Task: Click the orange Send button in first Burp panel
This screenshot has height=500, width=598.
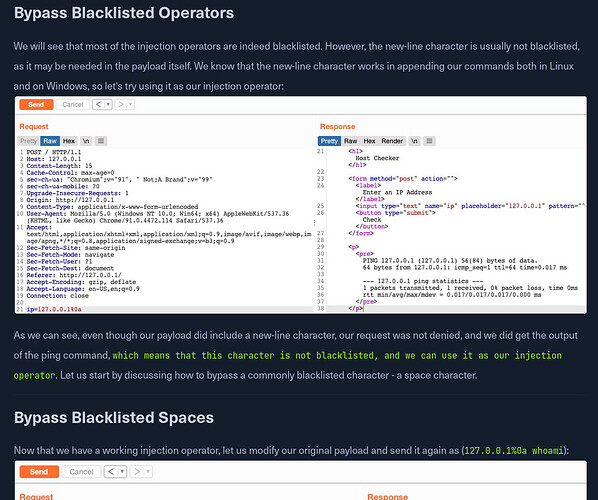Action: click(x=36, y=105)
